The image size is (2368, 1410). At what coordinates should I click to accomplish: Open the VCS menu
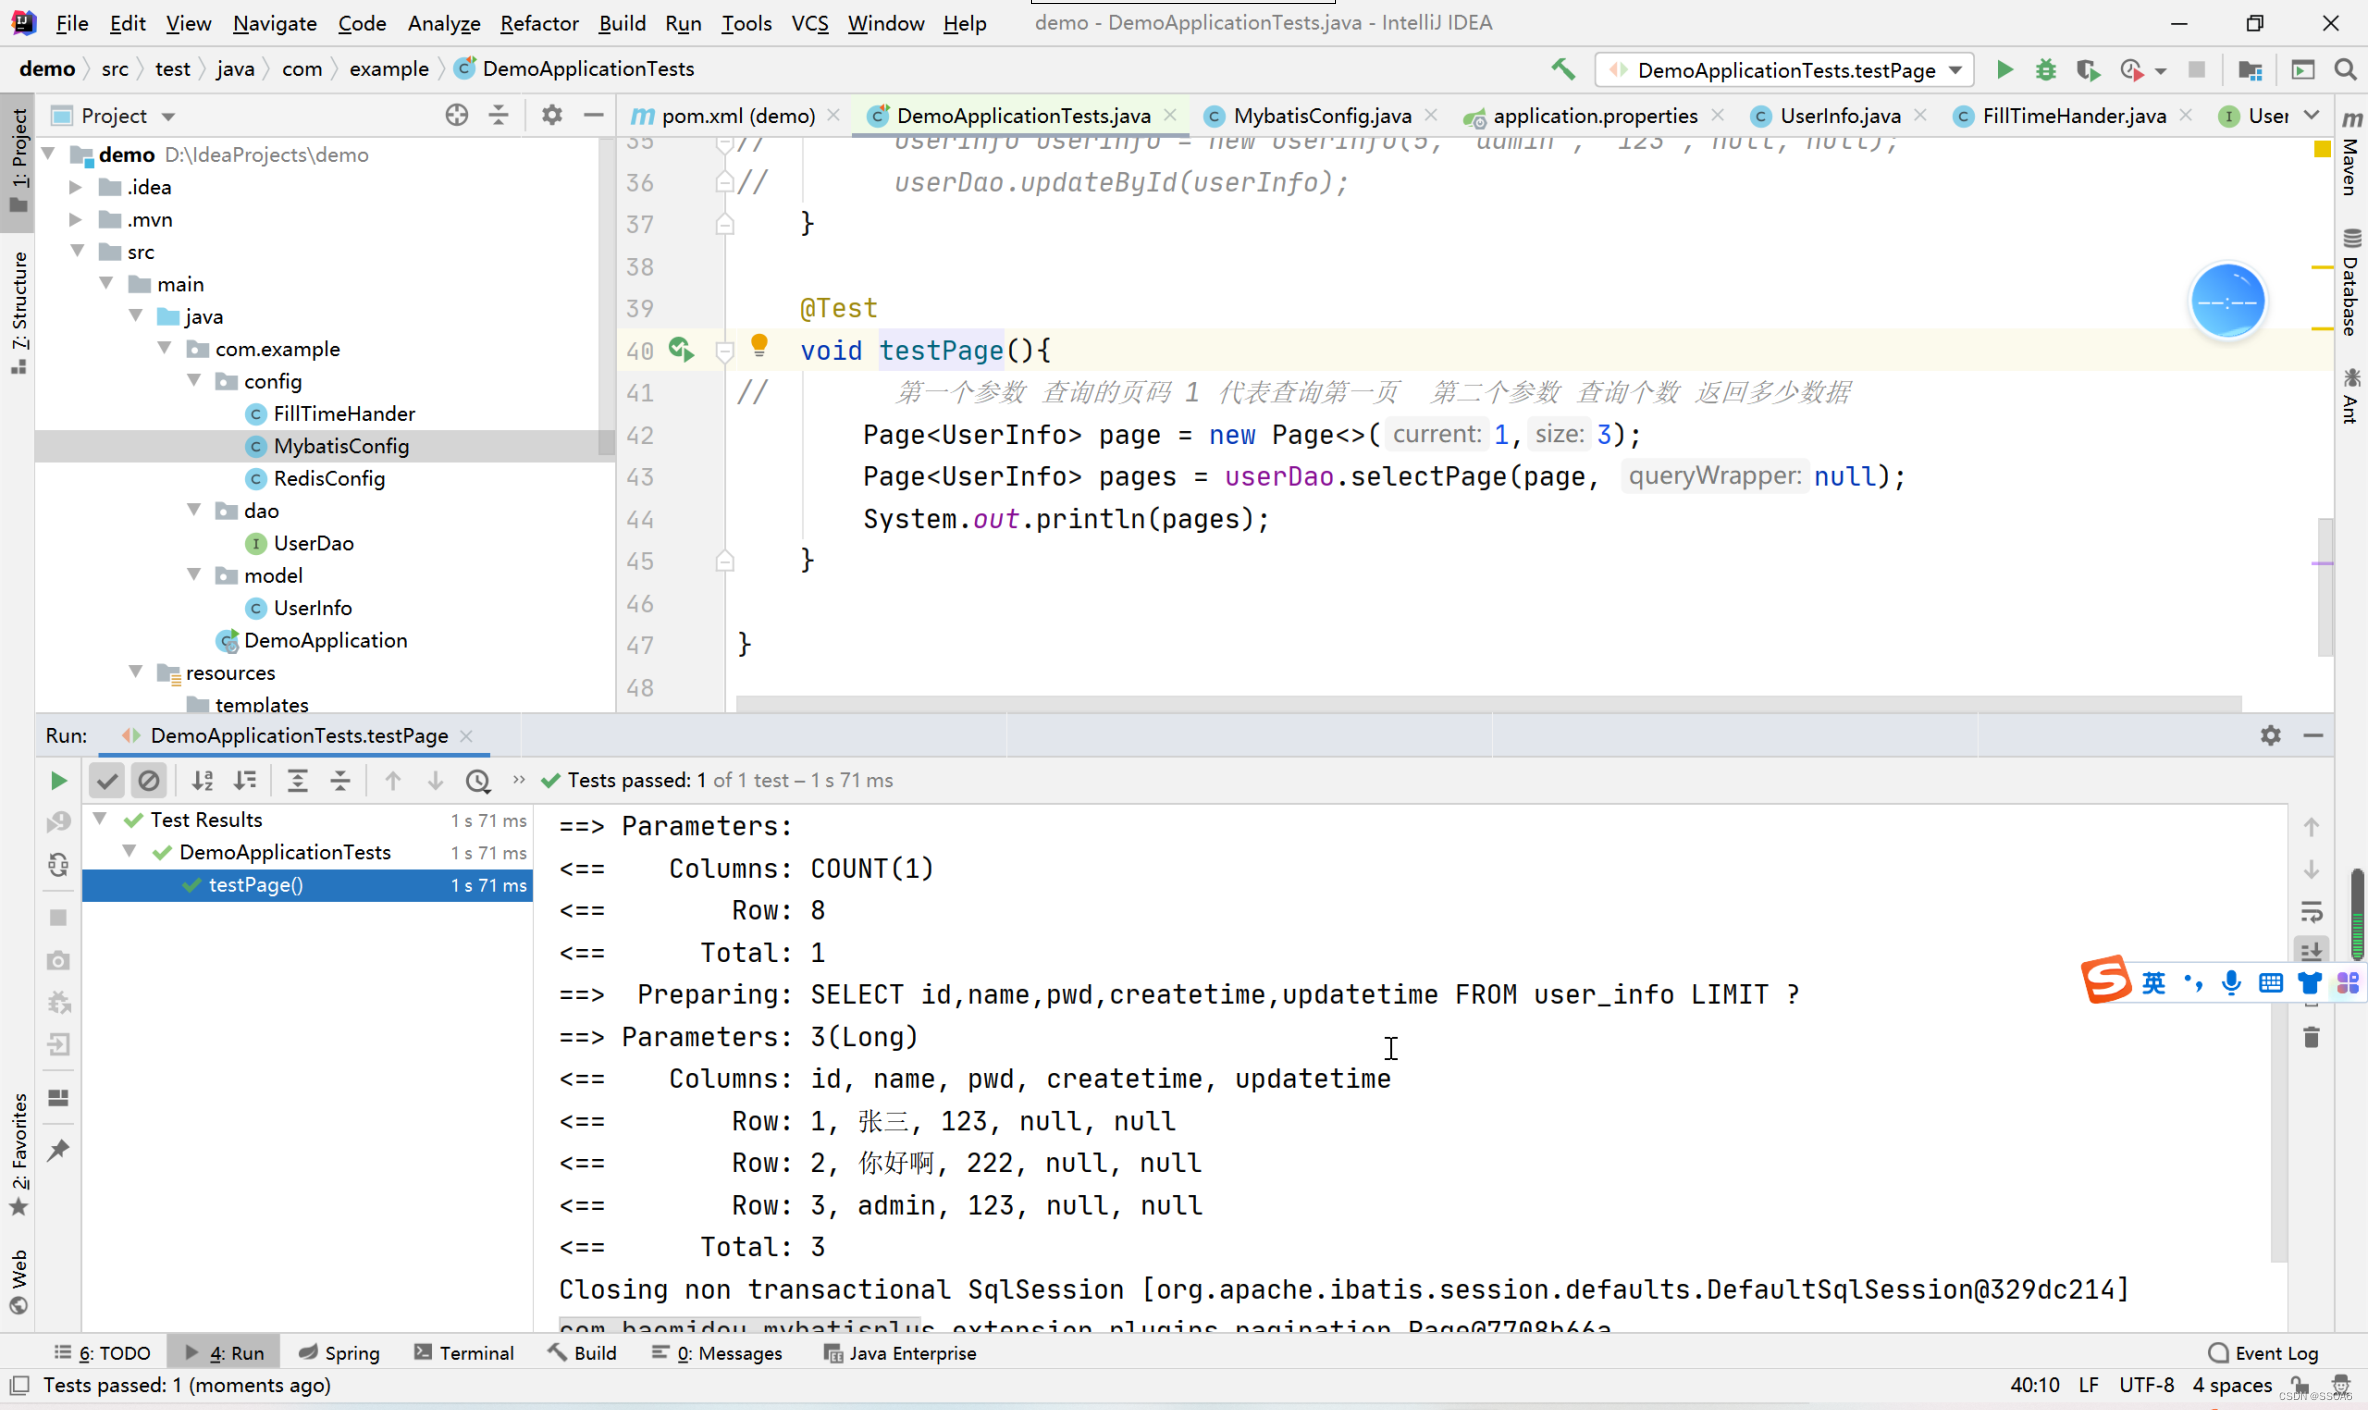coord(809,22)
